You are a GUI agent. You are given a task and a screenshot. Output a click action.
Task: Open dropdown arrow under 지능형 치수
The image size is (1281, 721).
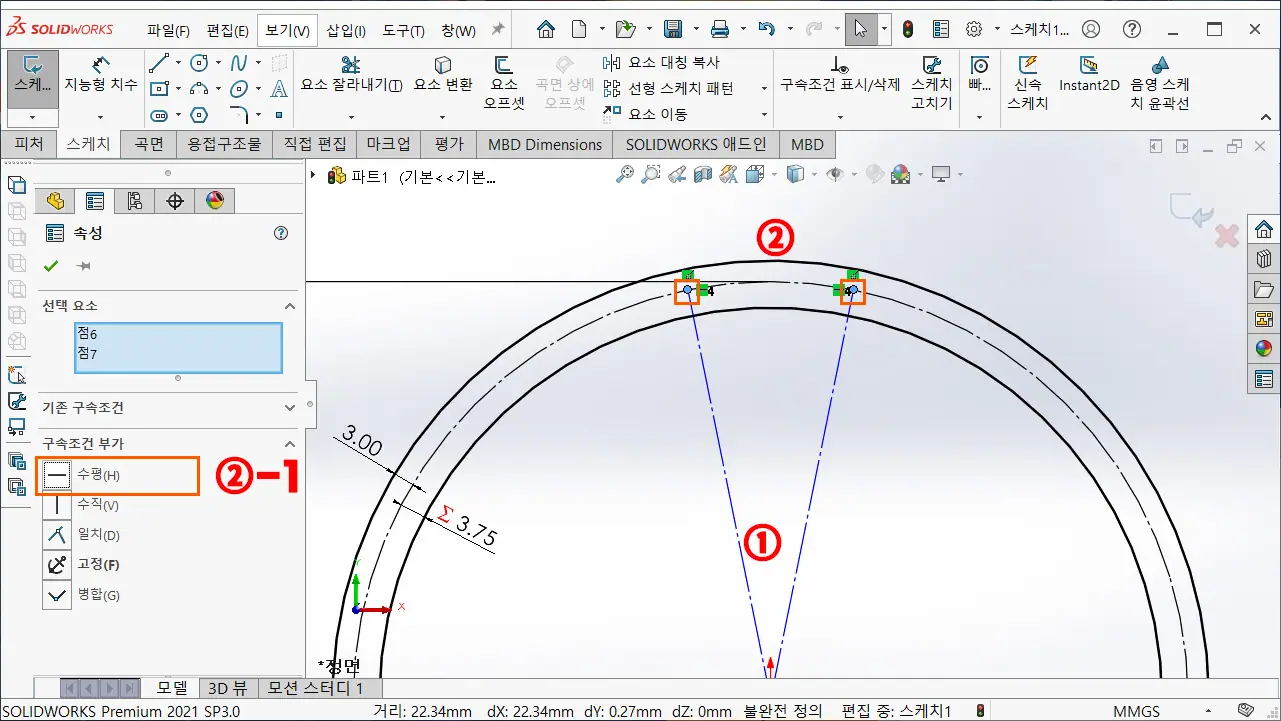[x=101, y=117]
